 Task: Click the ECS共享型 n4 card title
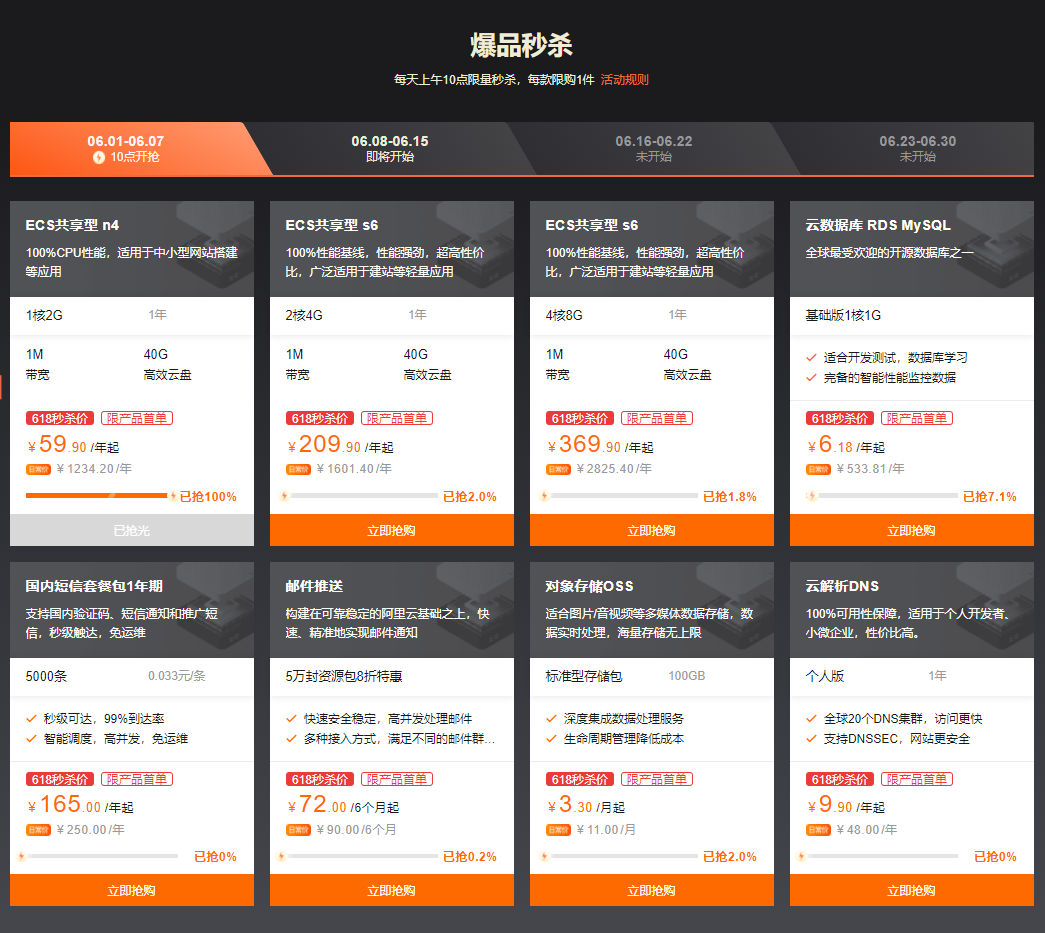[x=73, y=225]
